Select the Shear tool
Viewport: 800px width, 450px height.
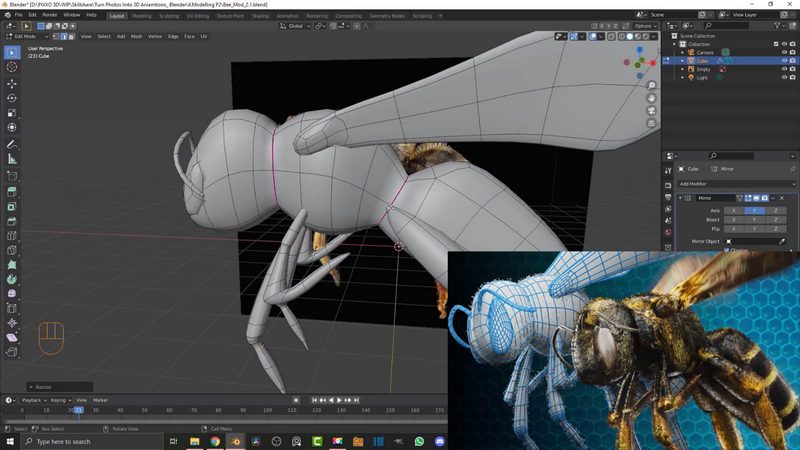[12, 337]
